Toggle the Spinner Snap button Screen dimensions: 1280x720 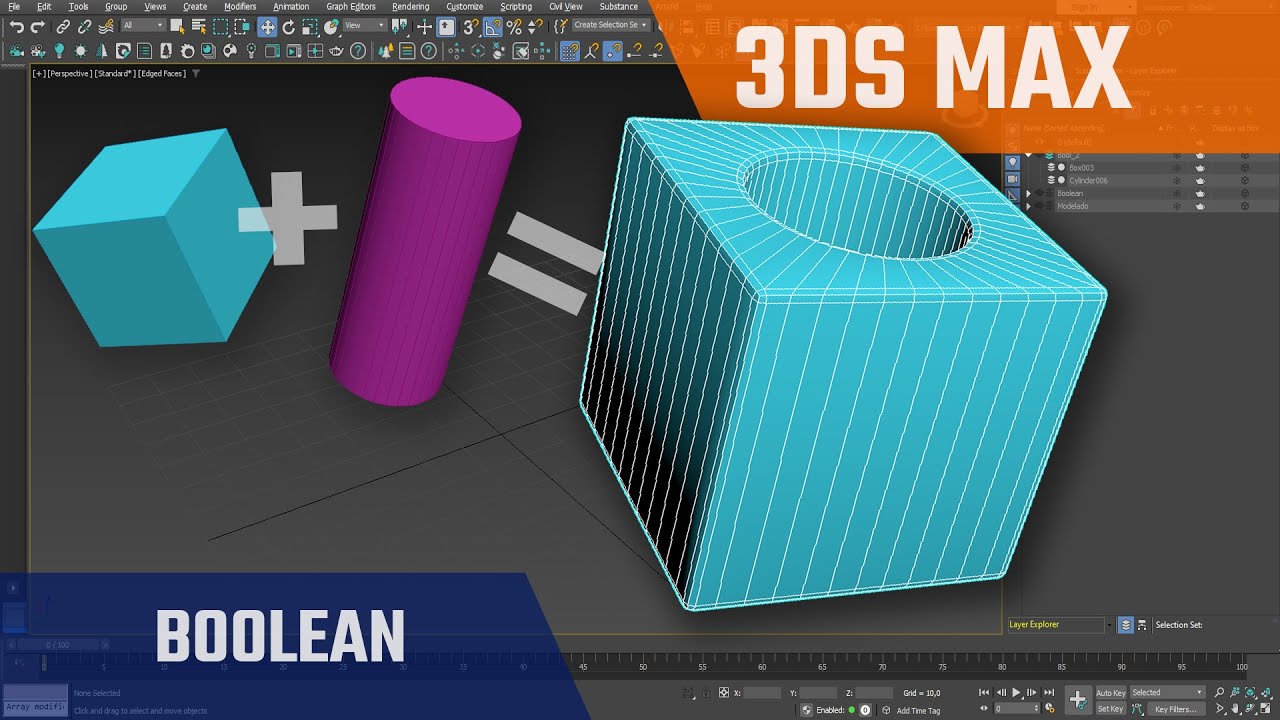536,27
